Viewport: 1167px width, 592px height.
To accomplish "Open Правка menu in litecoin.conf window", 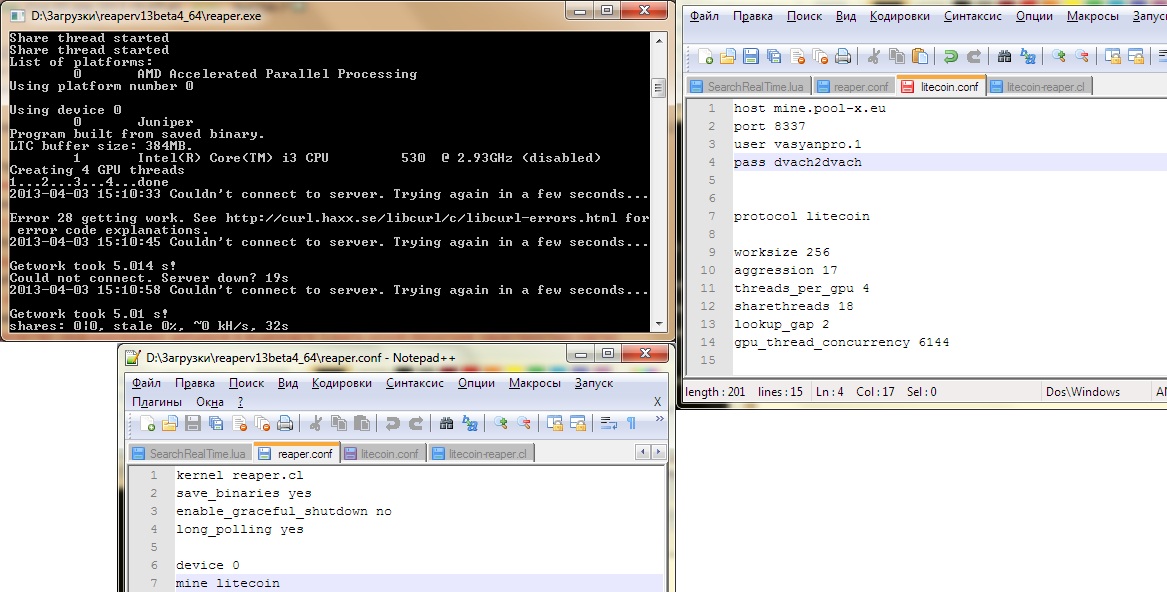I will (x=752, y=16).
